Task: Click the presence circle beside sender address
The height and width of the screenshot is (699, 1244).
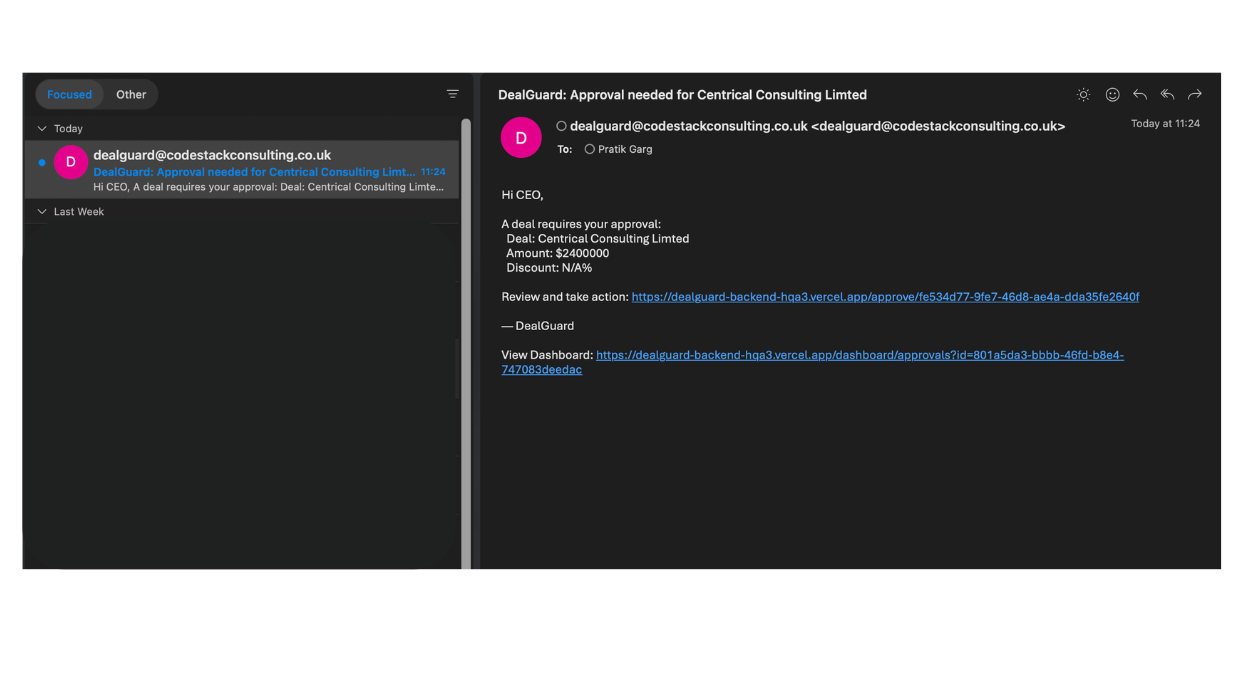Action: tap(561, 126)
